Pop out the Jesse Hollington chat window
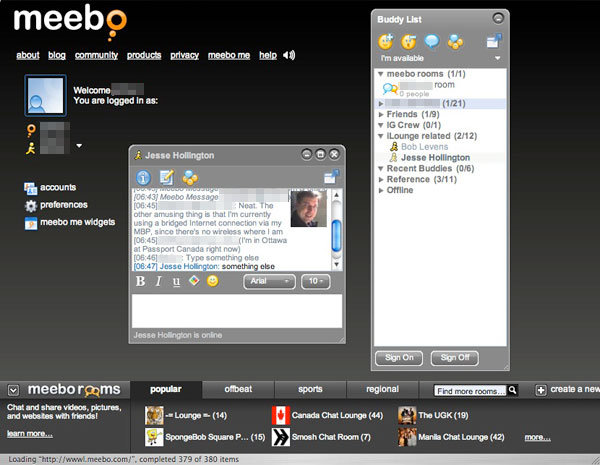Viewport: 600px width, 465px height. [x=331, y=177]
